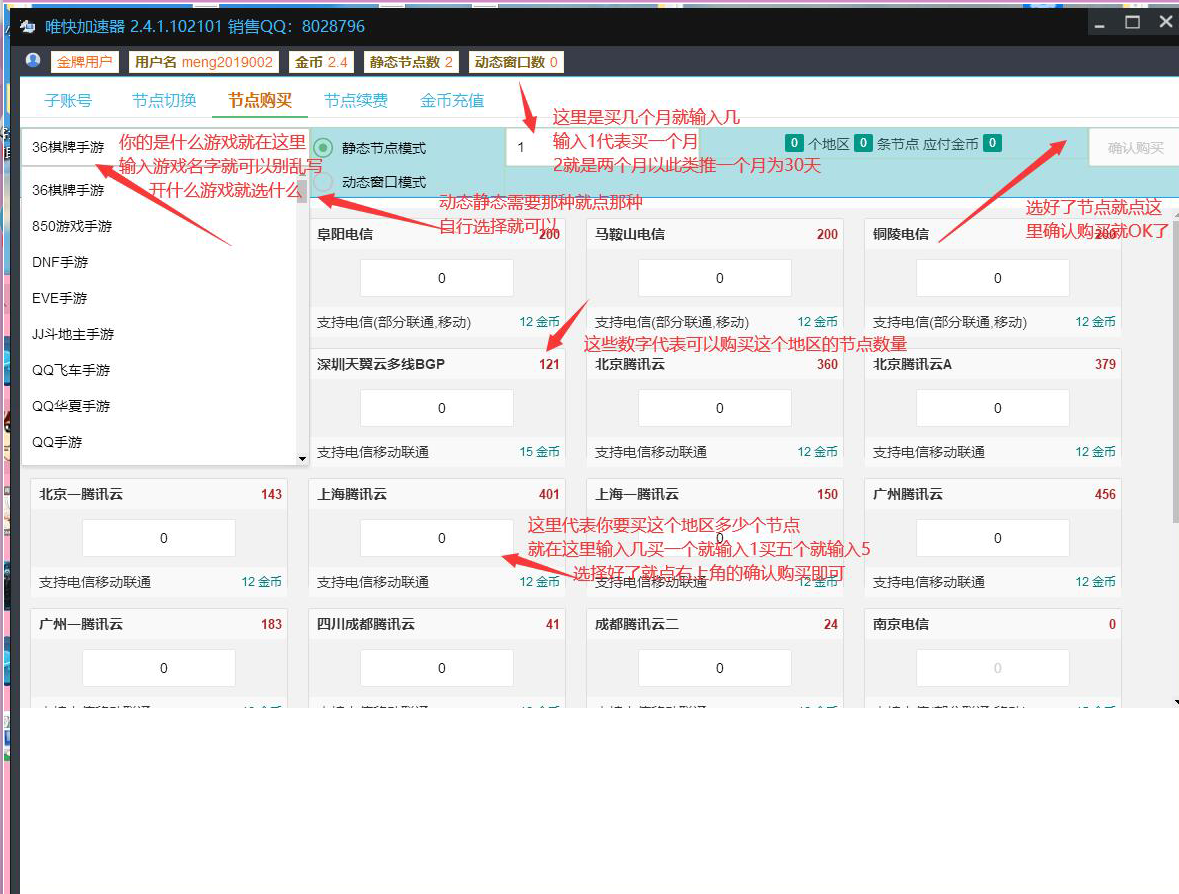Focus 马鞍山电信 node quantity field
Image resolution: width=1179 pixels, height=894 pixels.
[x=715, y=278]
